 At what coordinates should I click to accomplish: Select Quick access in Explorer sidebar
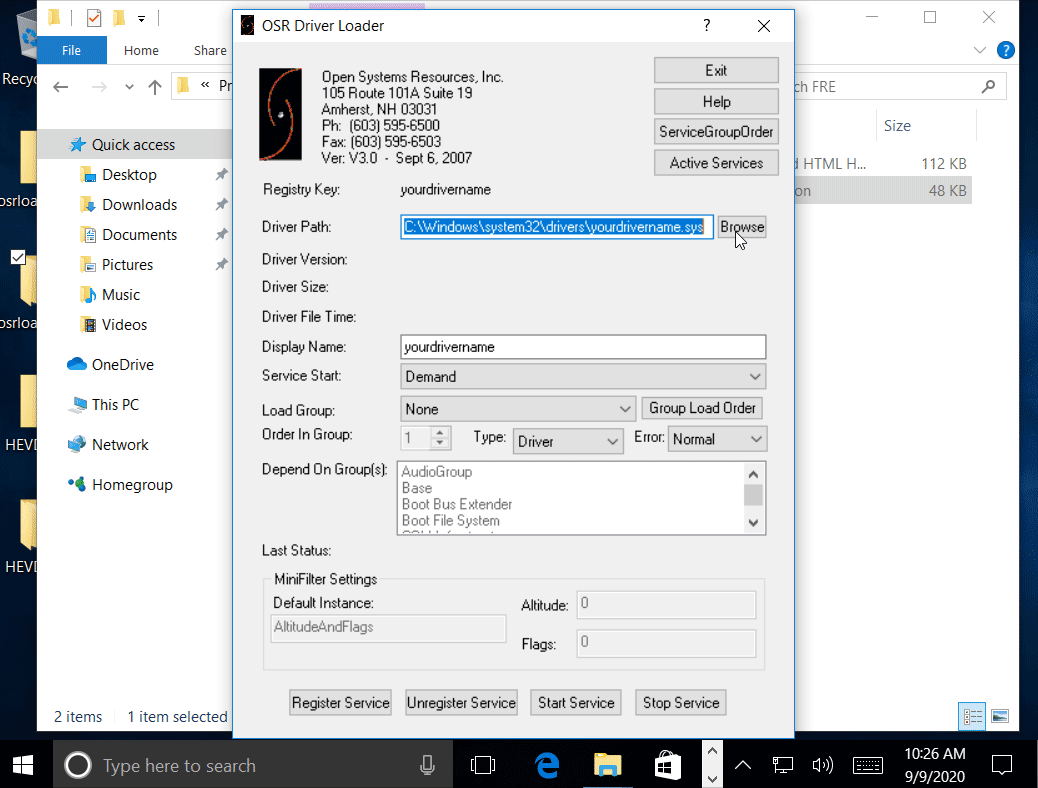(133, 145)
